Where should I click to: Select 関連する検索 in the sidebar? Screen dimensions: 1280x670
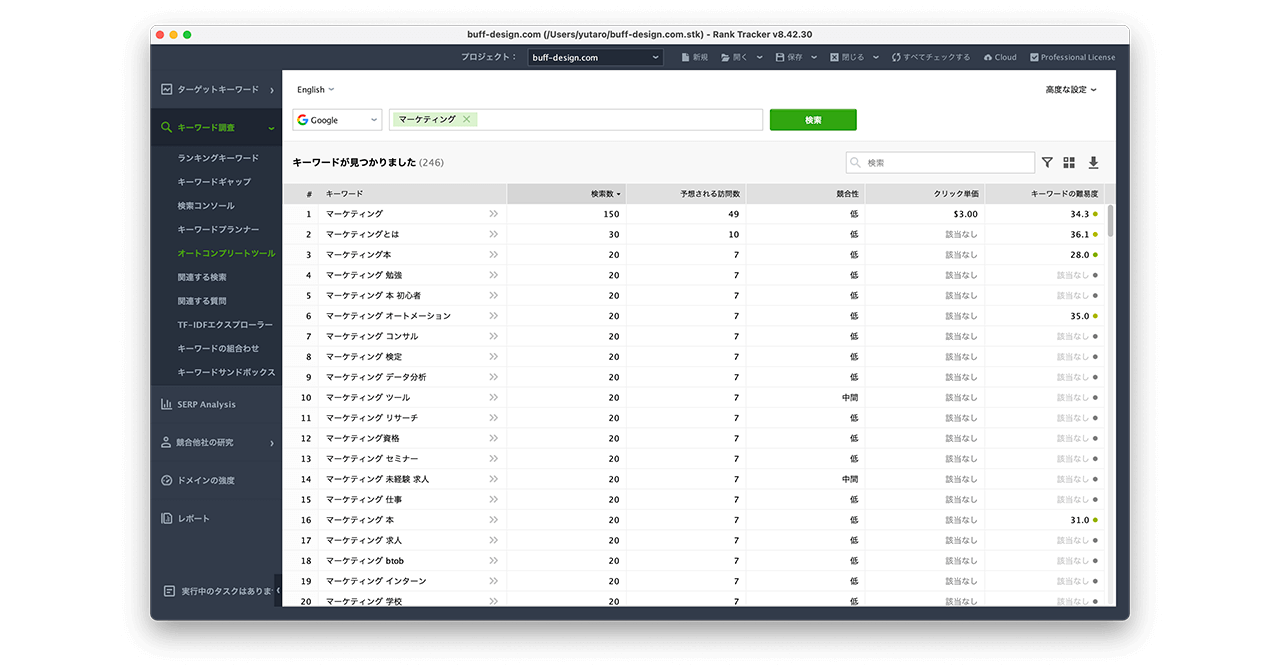202,277
